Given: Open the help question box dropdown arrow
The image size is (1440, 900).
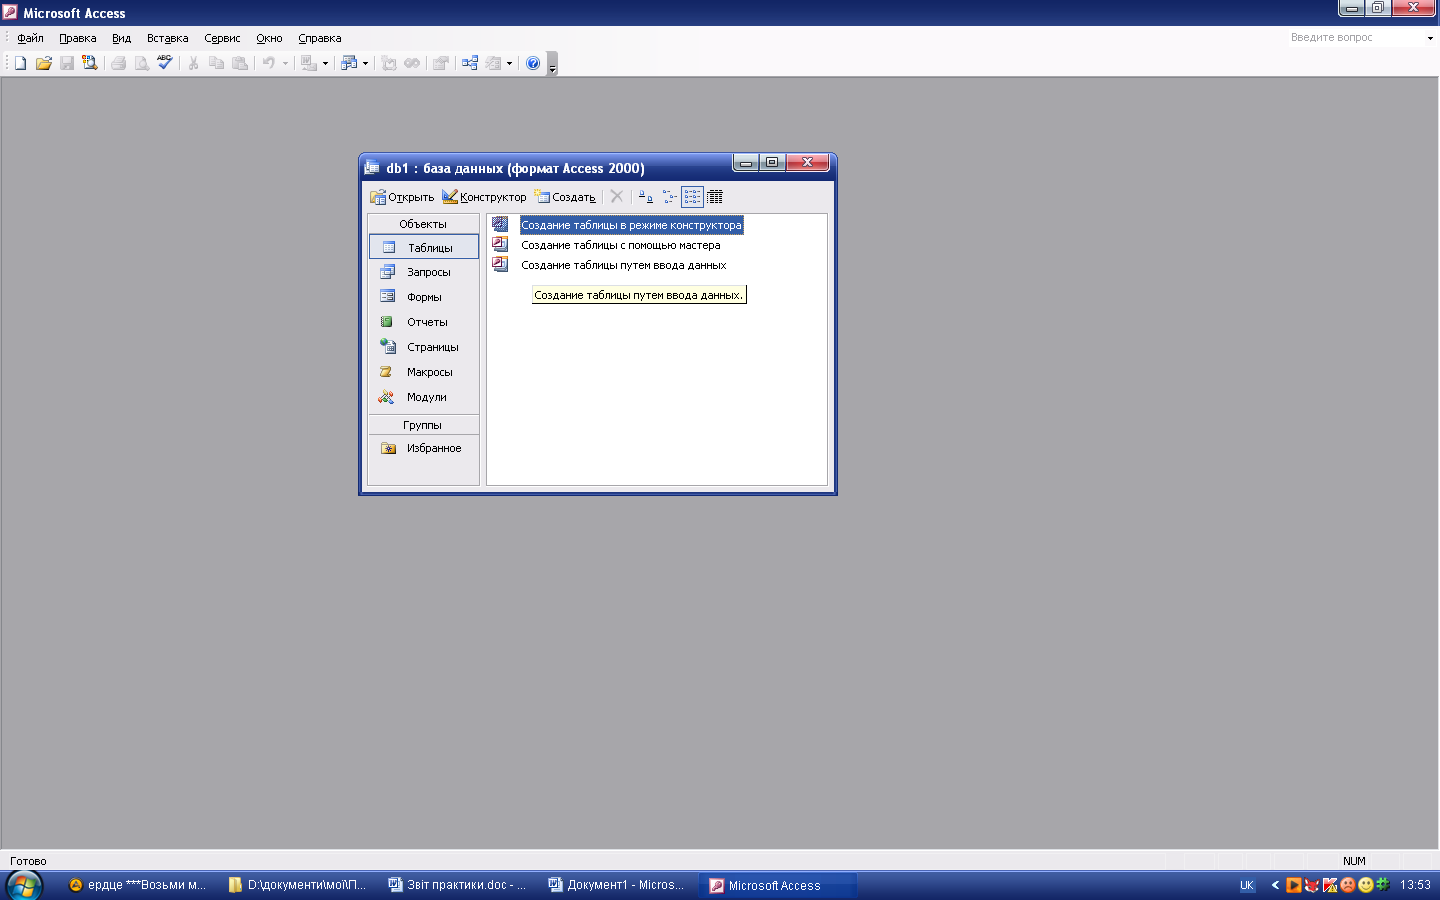Looking at the screenshot, I should (1430, 38).
